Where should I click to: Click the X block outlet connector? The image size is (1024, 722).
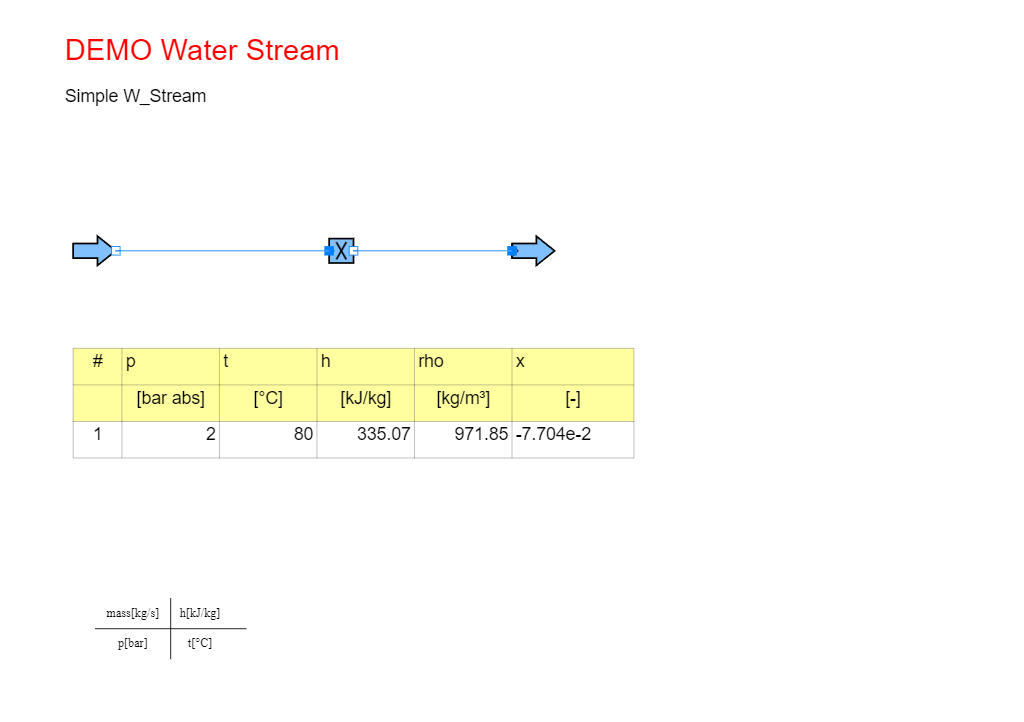pos(354,251)
